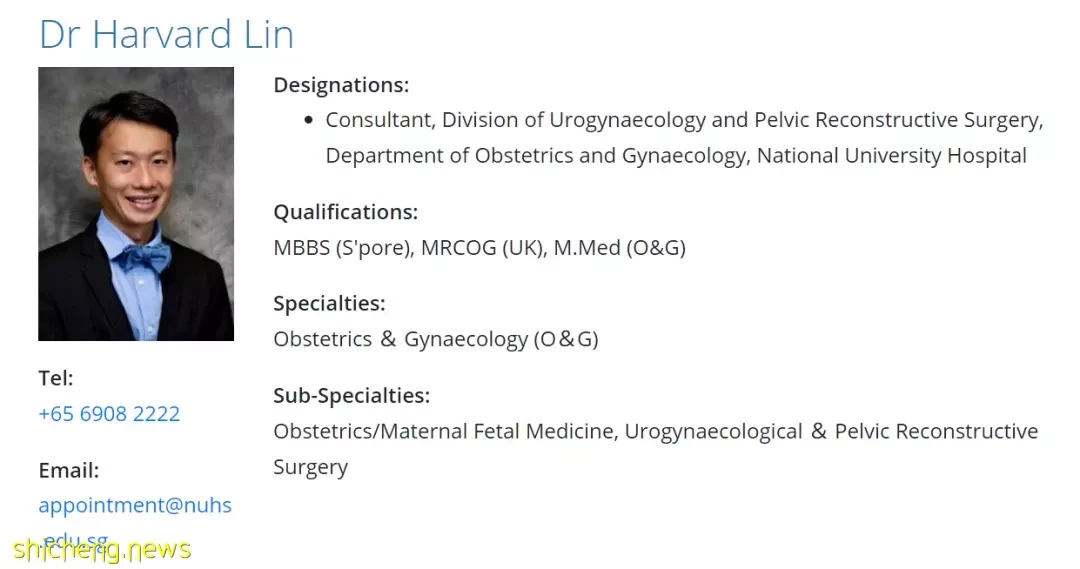Screen dimensions: 1080x569
Task: Click the M.Med (O&G) qualification text
Action: (x=619, y=247)
